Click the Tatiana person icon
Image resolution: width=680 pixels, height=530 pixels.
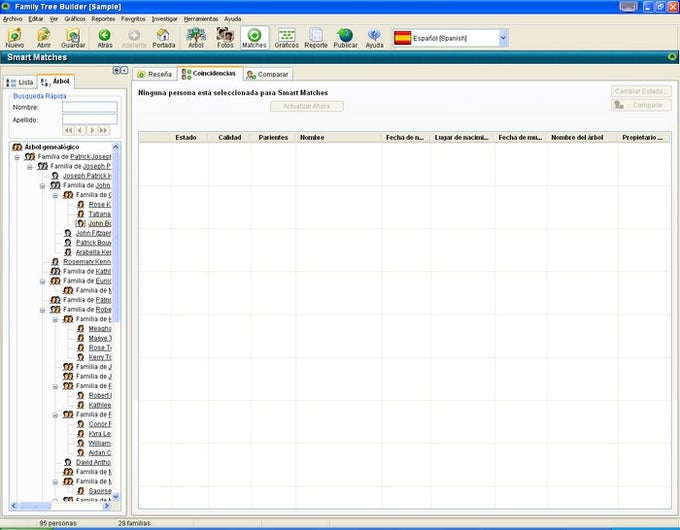pyautogui.click(x=81, y=214)
